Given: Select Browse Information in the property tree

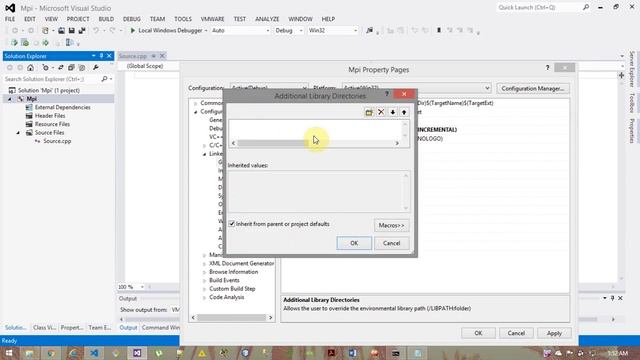Looking at the screenshot, I should pyautogui.click(x=233, y=272).
